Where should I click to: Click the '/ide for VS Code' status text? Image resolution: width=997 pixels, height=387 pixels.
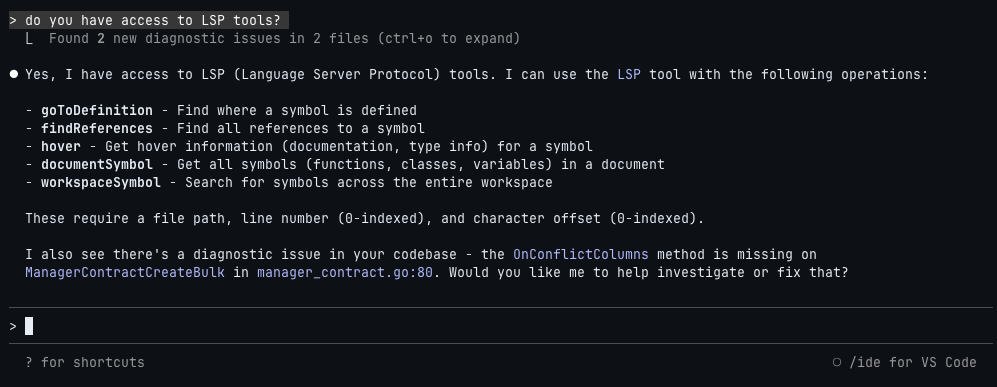912,363
